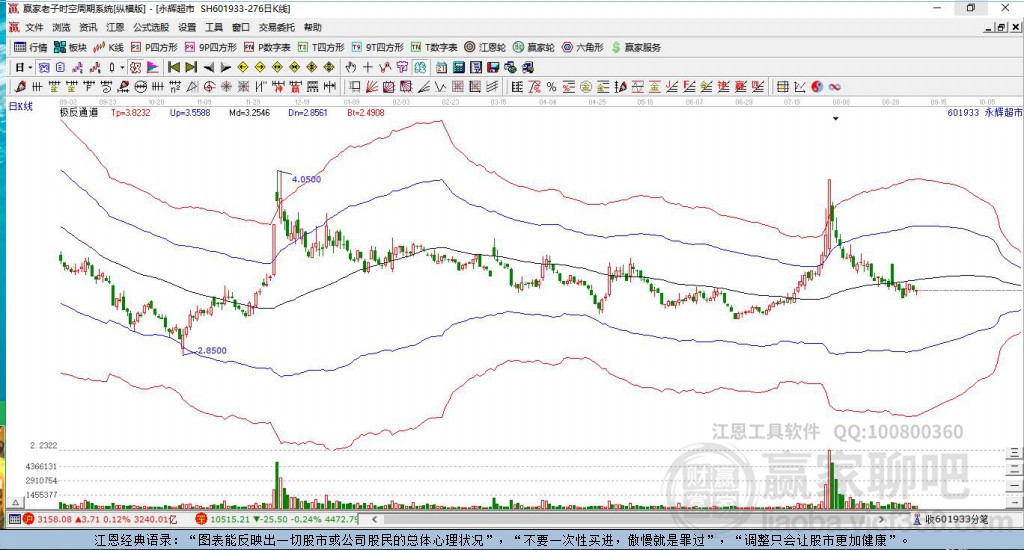Click the Dn=2.8561 indicator value
This screenshot has height=550, width=1024.
(308, 112)
